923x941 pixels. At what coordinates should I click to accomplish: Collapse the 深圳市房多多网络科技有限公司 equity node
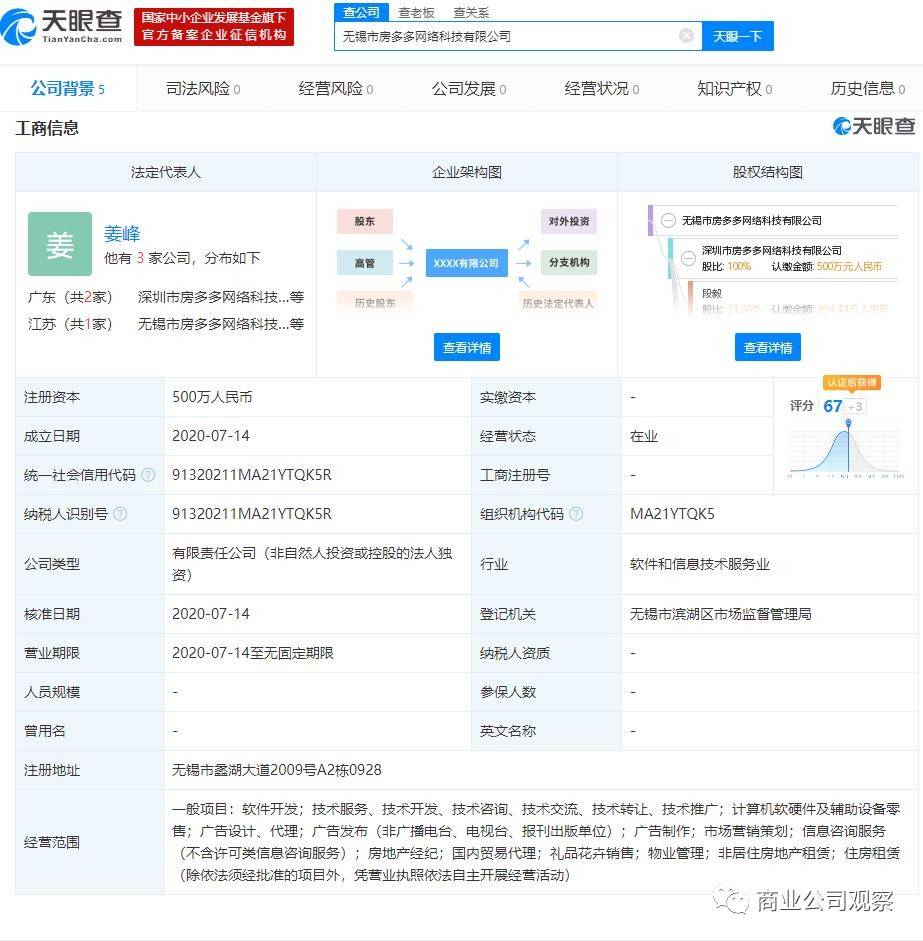point(688,258)
